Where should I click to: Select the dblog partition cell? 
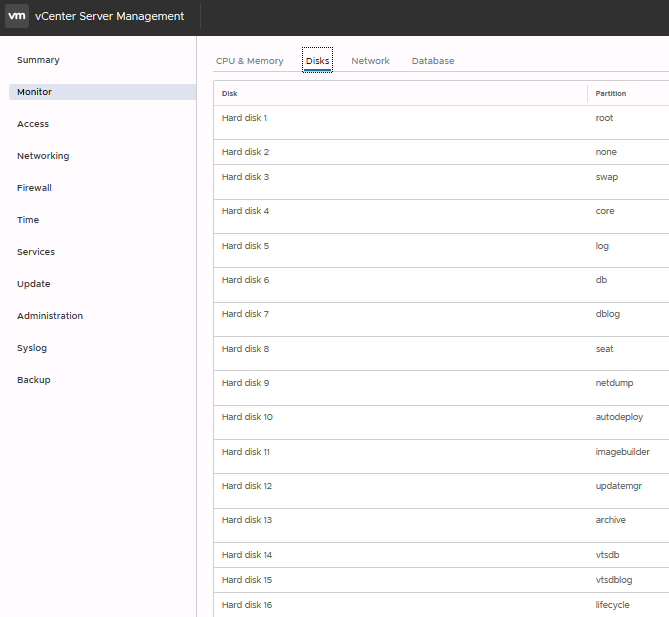(x=608, y=314)
